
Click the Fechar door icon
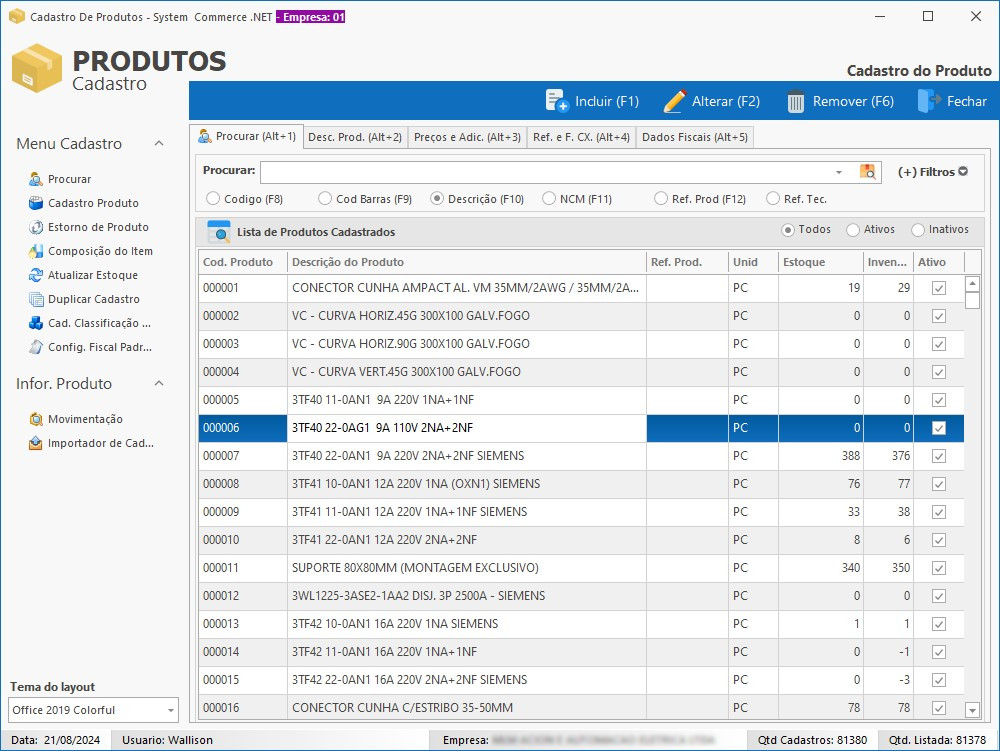pyautogui.click(x=928, y=101)
